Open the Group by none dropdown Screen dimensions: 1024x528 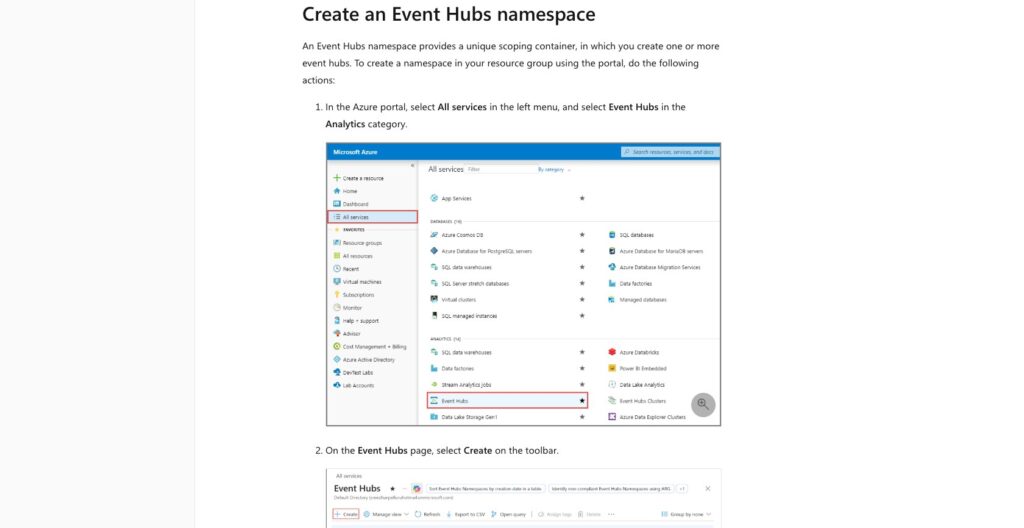coord(686,514)
